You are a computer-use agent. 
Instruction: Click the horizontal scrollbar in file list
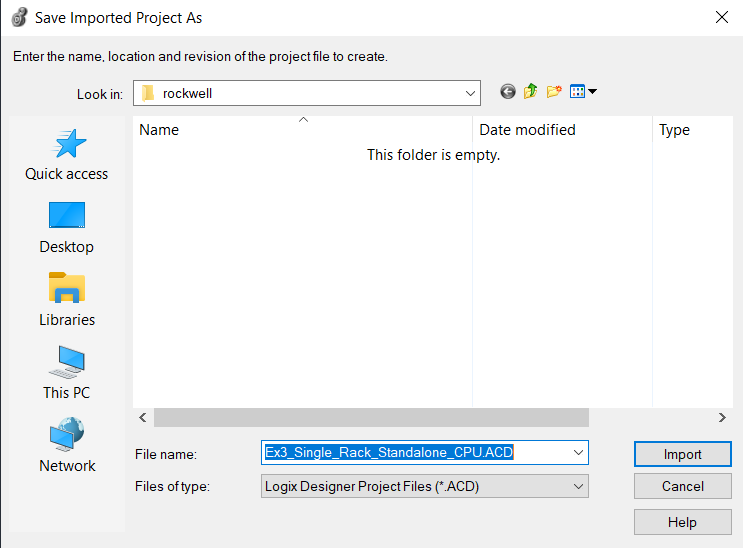pyautogui.click(x=370, y=417)
